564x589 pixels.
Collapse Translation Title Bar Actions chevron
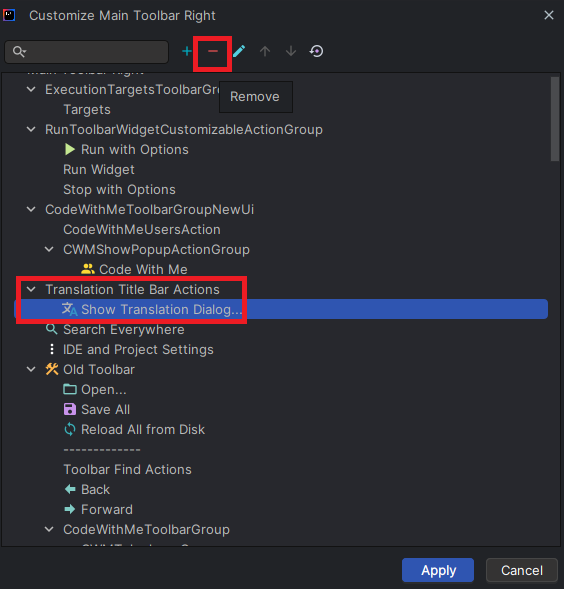click(31, 289)
